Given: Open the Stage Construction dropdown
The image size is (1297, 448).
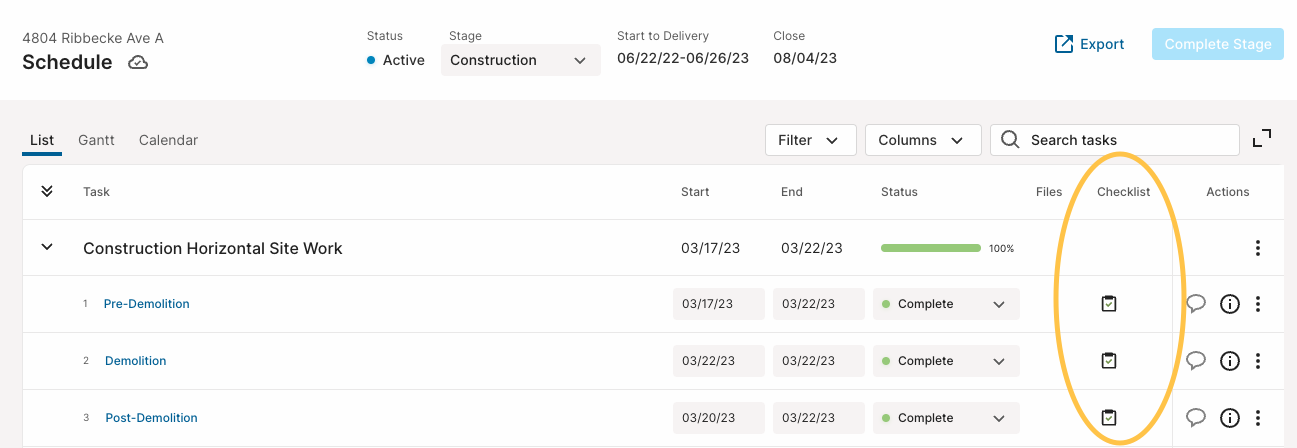Looking at the screenshot, I should pos(520,60).
